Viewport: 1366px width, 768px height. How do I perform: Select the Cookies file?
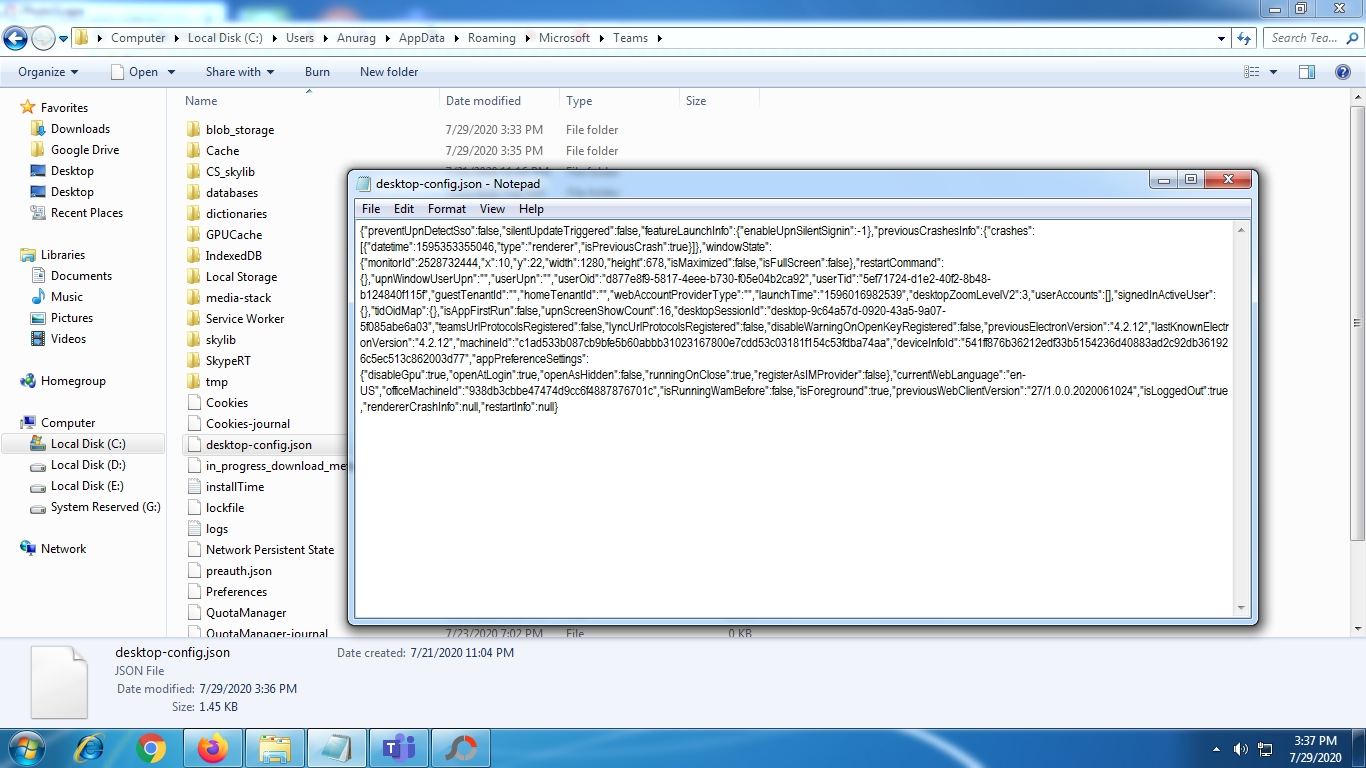[227, 403]
